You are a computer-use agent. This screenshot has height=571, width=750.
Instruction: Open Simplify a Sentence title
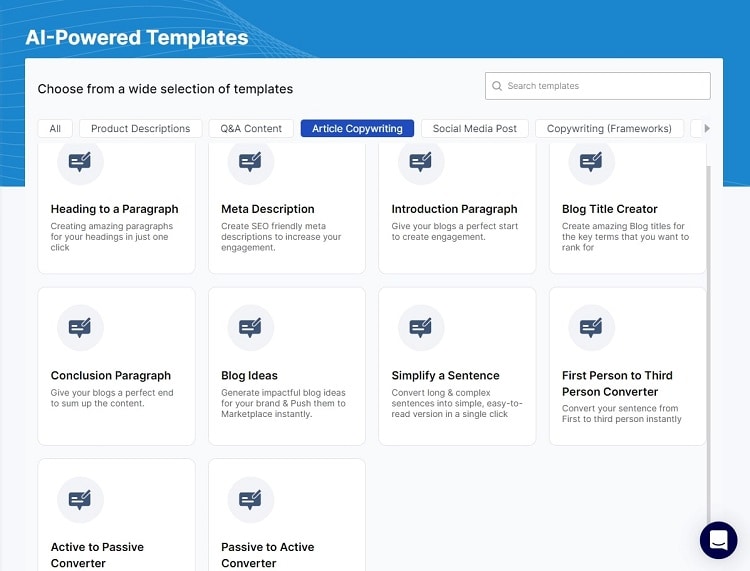click(445, 375)
